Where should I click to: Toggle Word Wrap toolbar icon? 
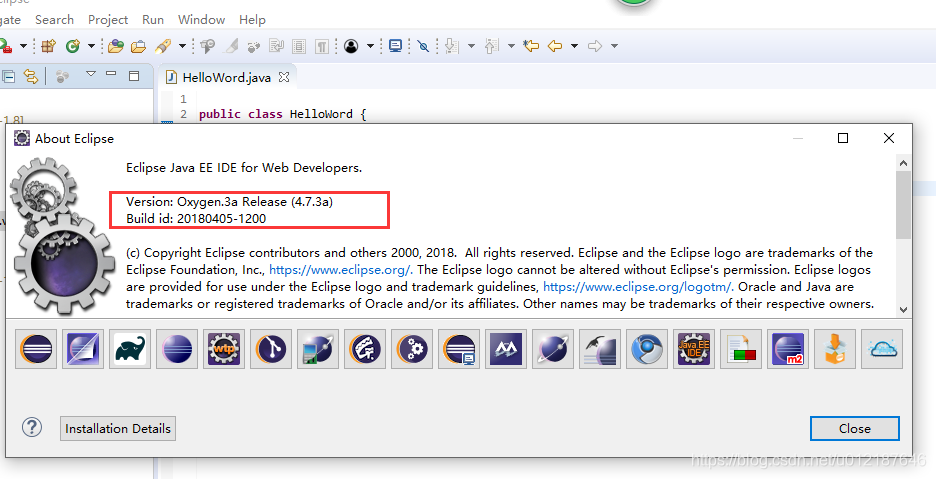[x=276, y=46]
